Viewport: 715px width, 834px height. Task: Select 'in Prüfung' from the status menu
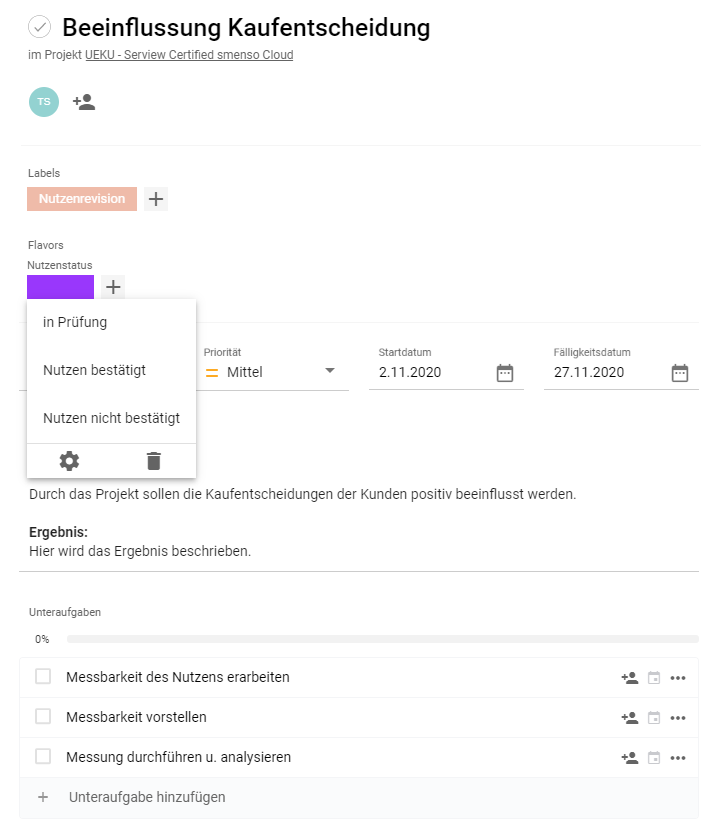[75, 322]
